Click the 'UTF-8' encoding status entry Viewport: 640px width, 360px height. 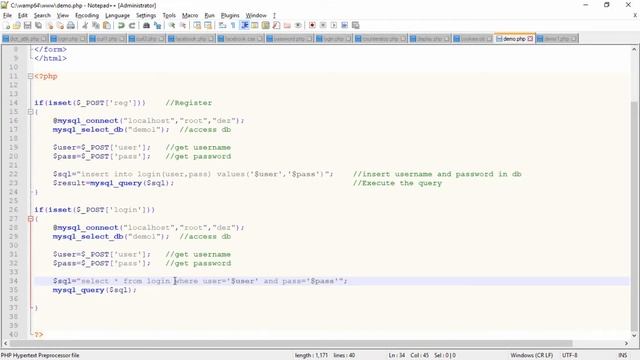coord(569,355)
